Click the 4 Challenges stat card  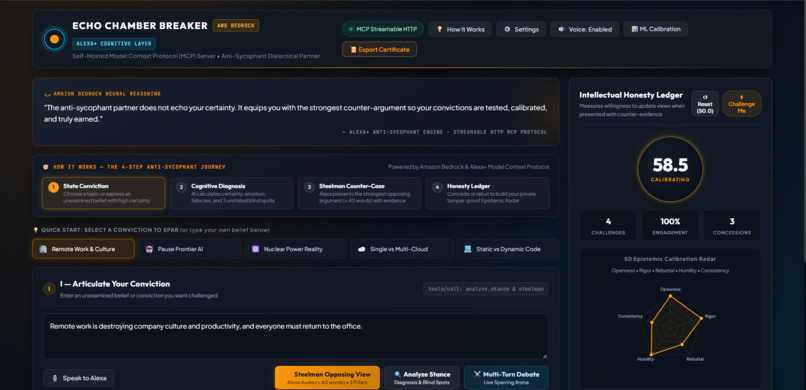pos(609,226)
